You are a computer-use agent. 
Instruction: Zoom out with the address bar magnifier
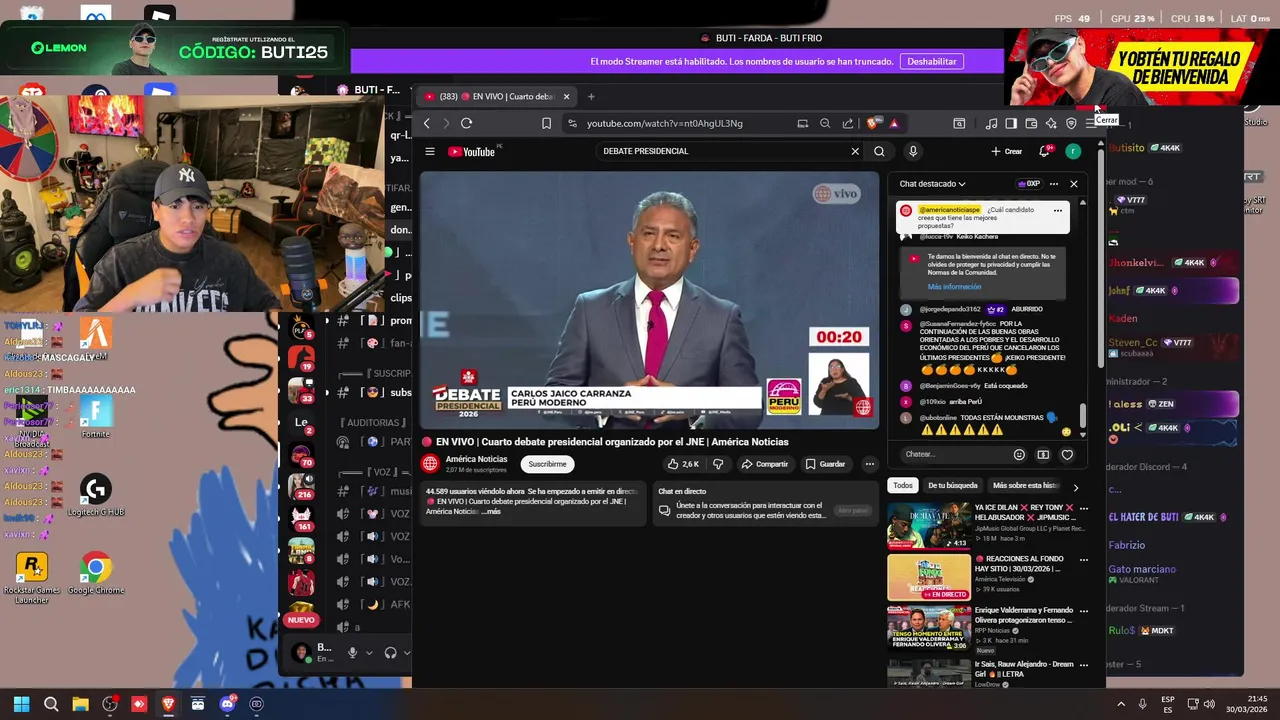point(825,123)
